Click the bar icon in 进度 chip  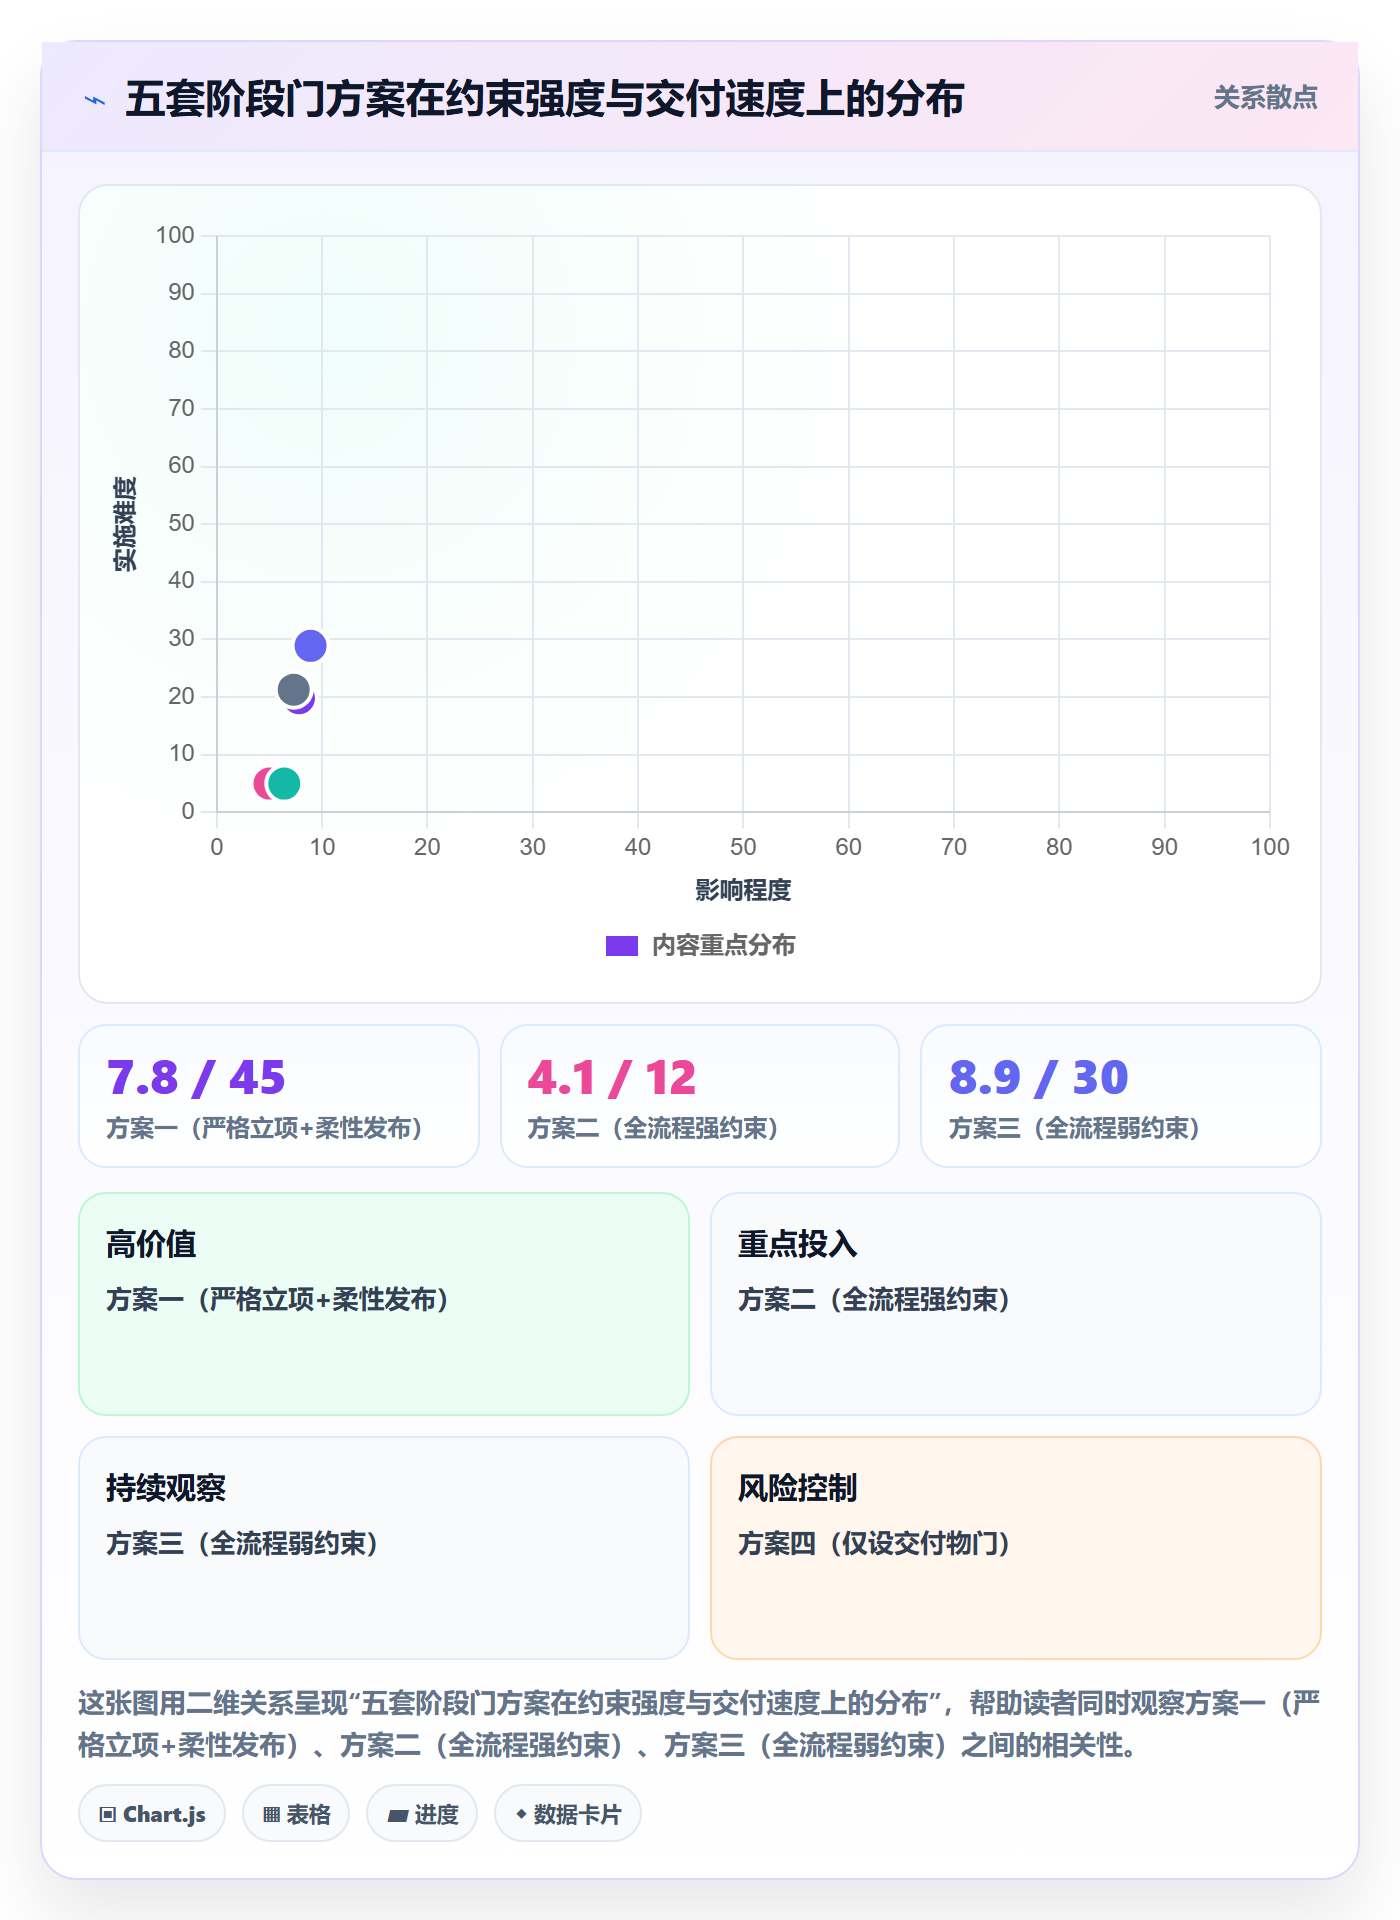coord(397,1816)
